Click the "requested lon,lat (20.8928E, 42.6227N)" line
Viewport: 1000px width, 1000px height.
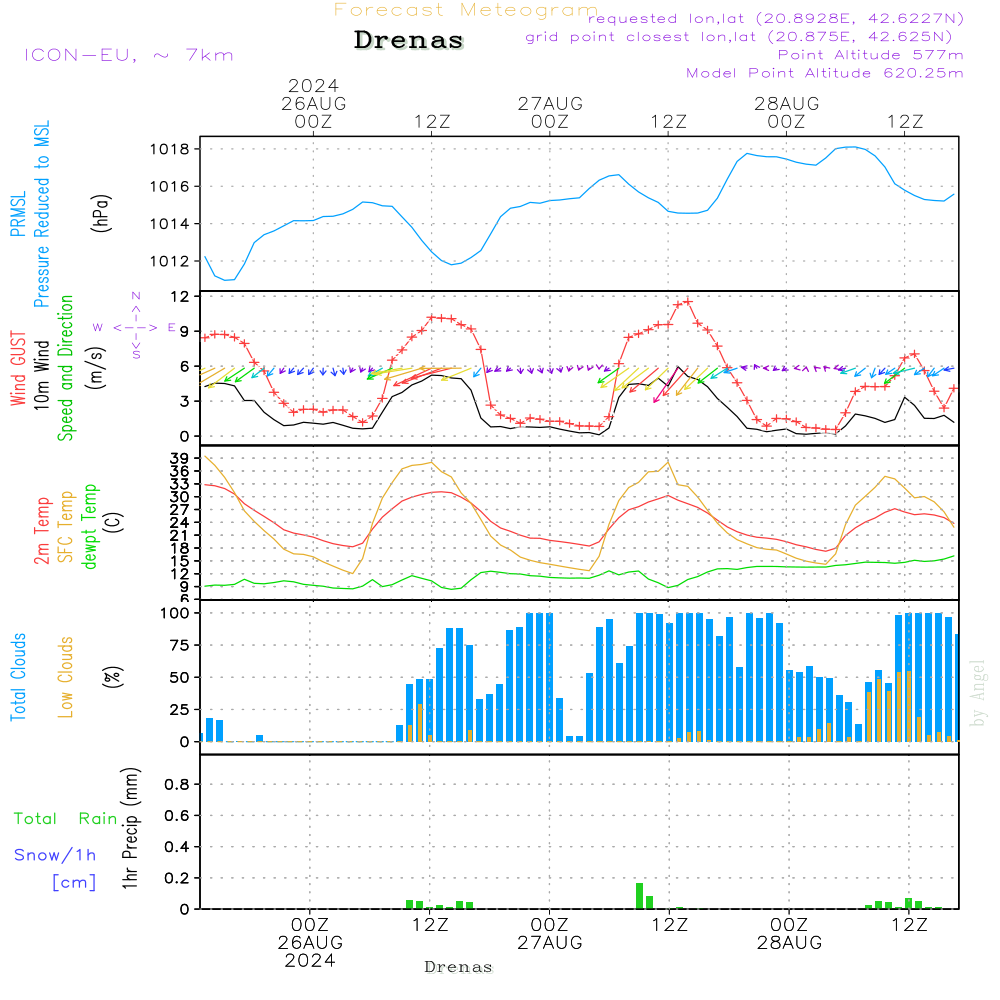click(775, 18)
